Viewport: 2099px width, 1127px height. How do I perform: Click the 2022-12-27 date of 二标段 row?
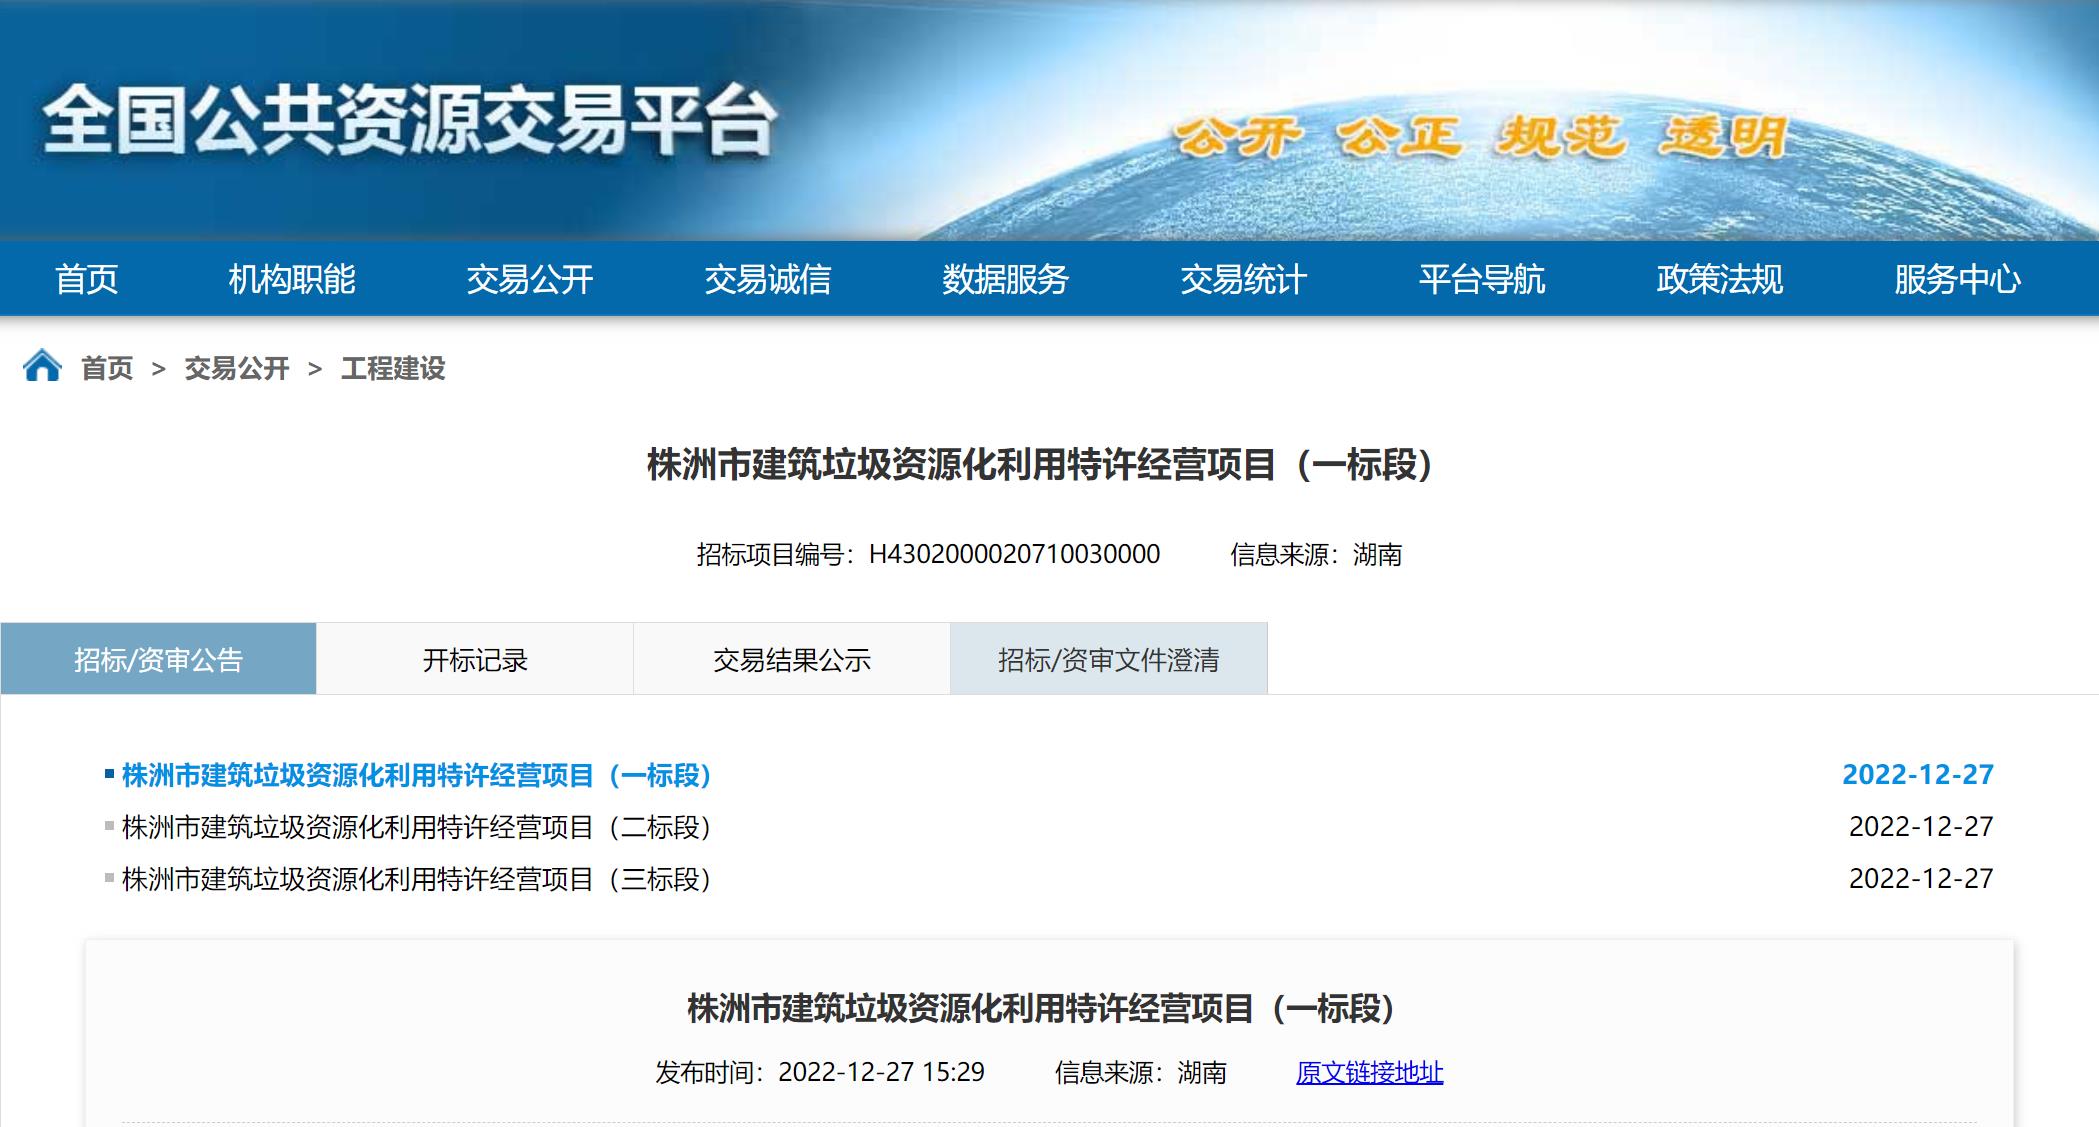1921,826
